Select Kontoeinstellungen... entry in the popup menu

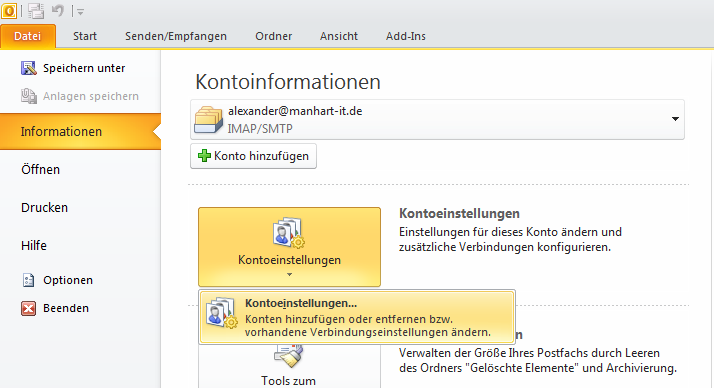[x=357, y=317]
